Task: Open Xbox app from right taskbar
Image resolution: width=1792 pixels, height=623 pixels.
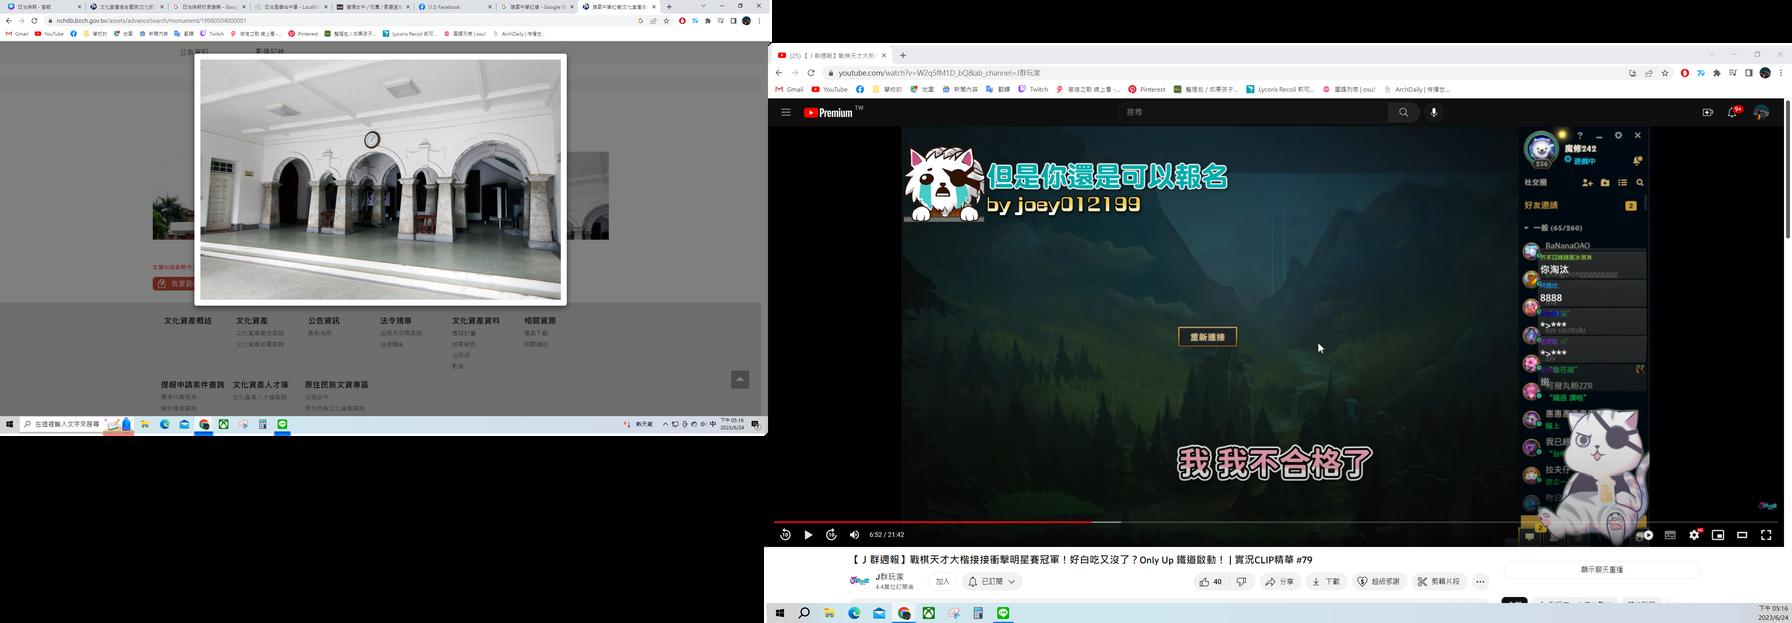Action: (929, 613)
